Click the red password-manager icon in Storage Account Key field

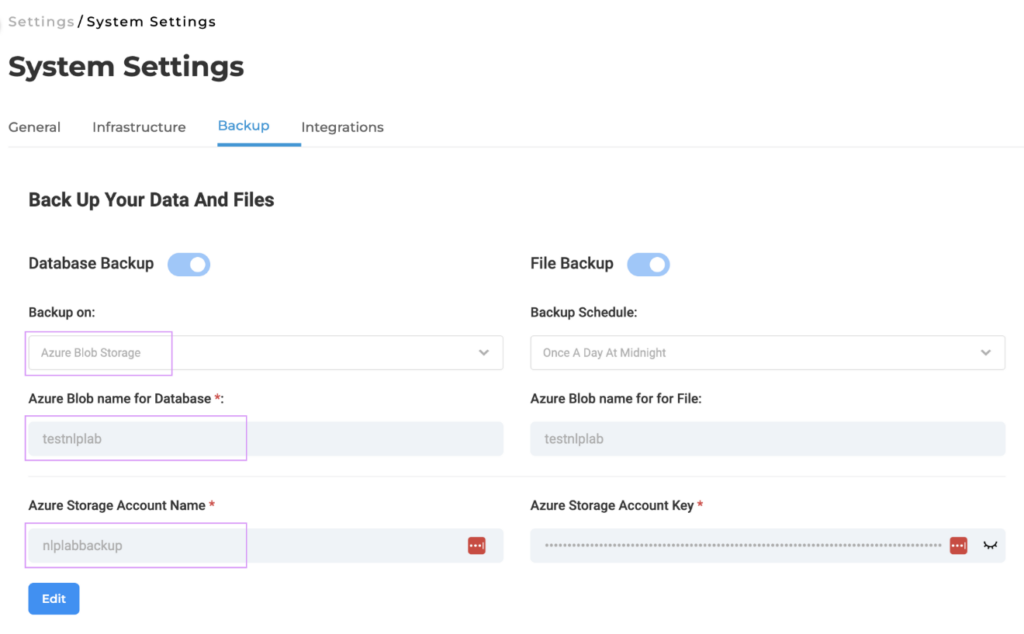[x=958, y=545]
